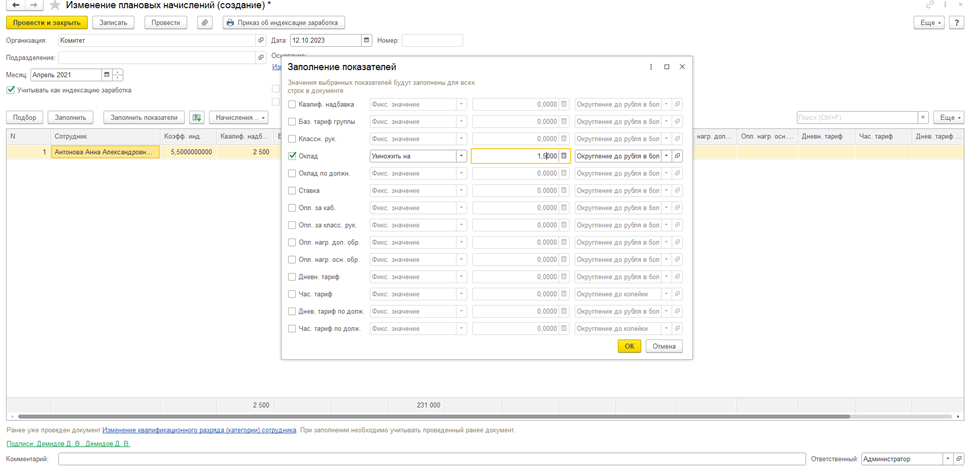Open rounding method of Дневн. тариф row
Image resolution: width=974 pixels, height=467 pixels.
click(678, 276)
